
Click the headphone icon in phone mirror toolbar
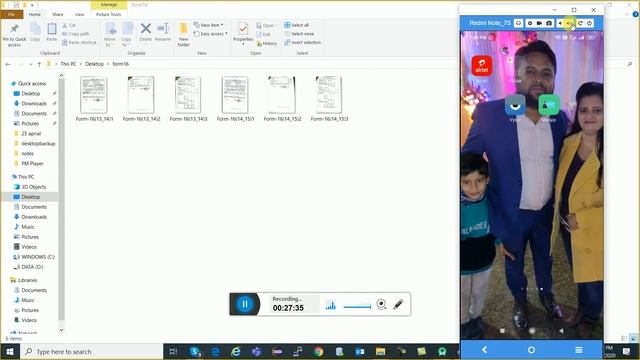[519, 23]
